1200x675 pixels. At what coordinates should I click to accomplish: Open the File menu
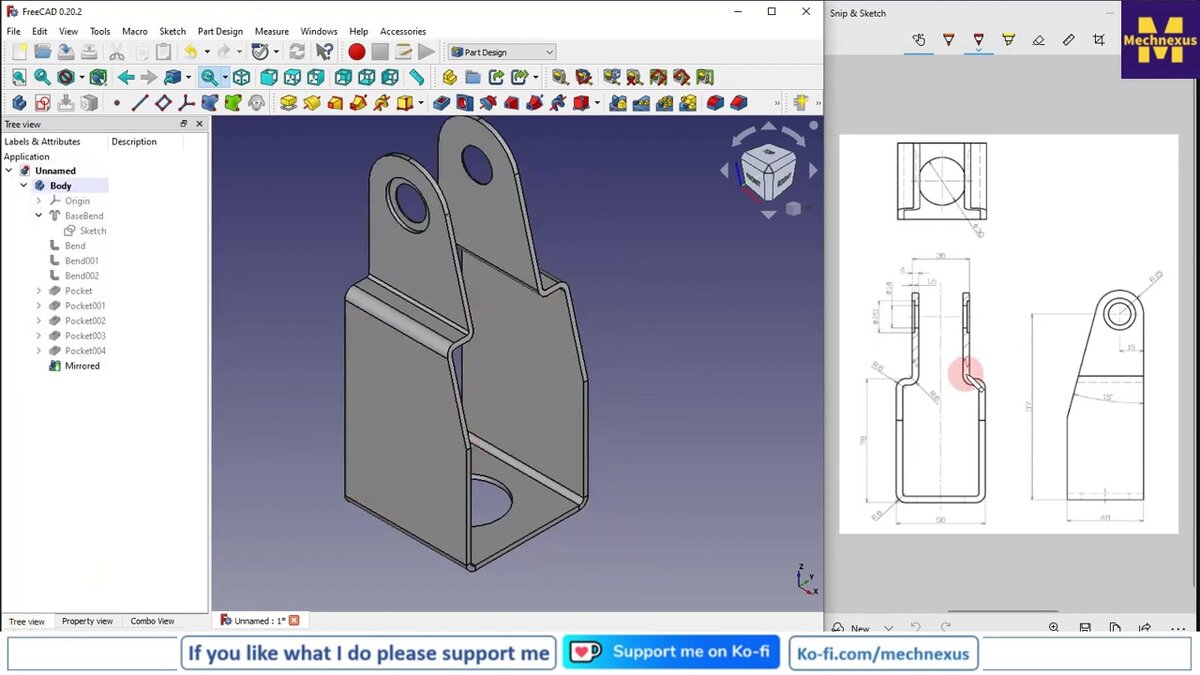point(14,31)
